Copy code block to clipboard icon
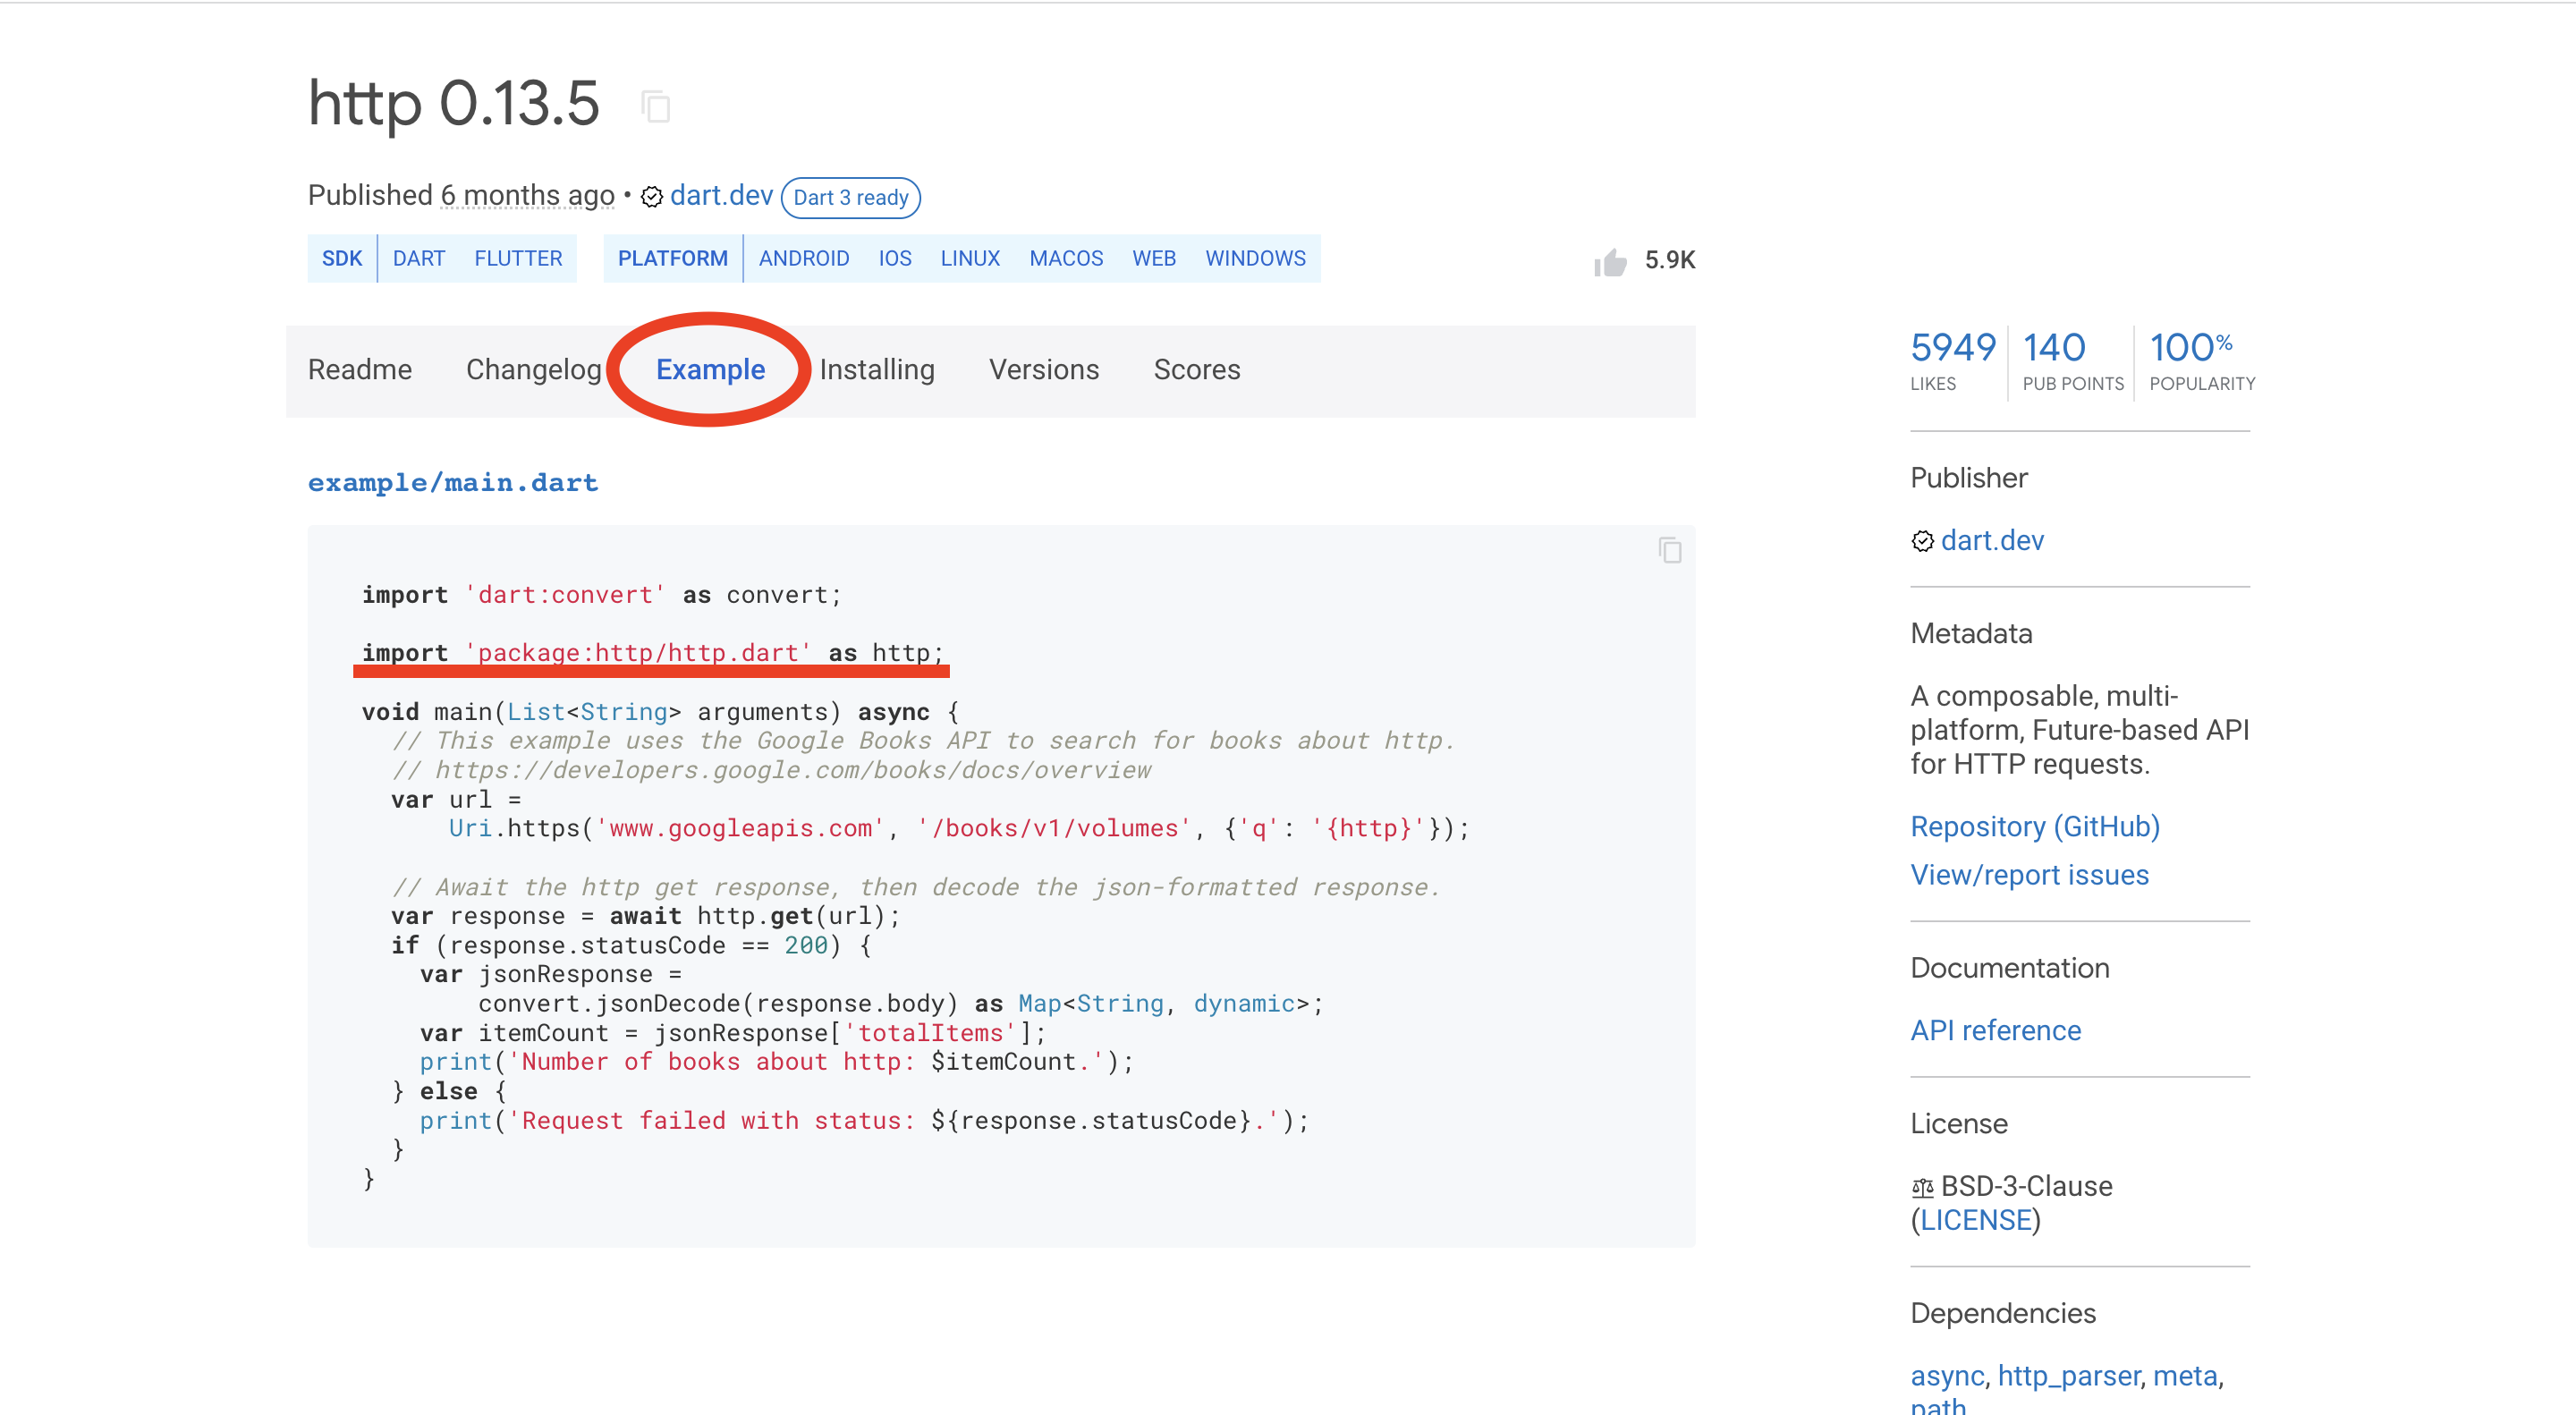2576x1415 pixels. coord(1669,550)
